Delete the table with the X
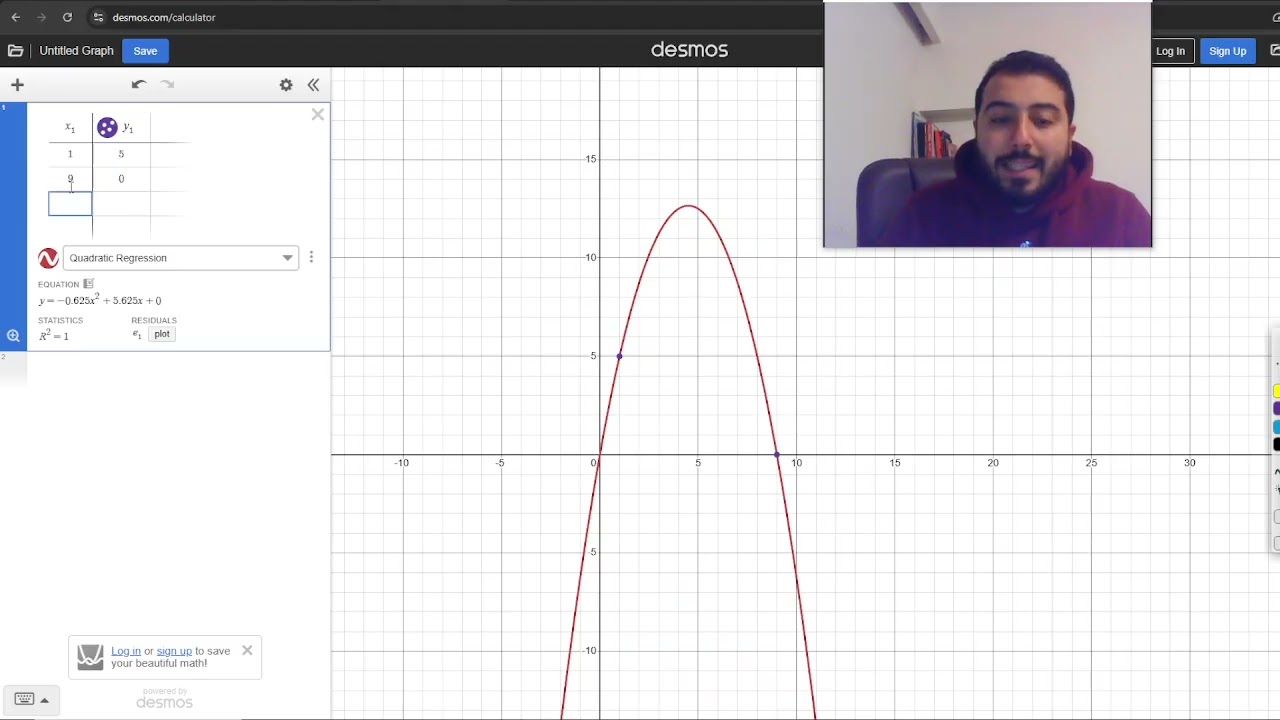This screenshot has height=720, width=1280. pyautogui.click(x=317, y=115)
